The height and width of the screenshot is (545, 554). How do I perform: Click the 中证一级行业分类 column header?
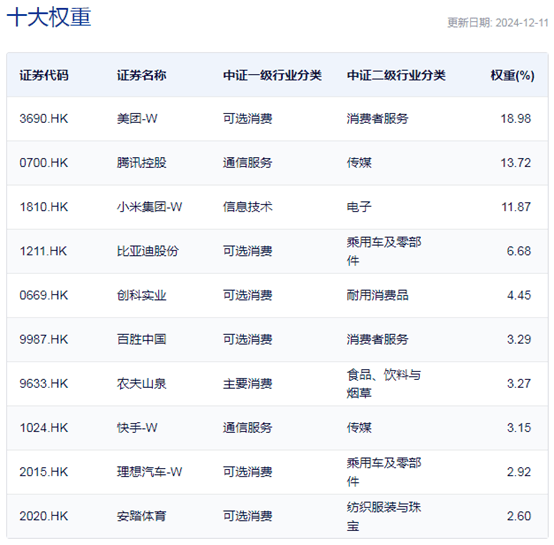pos(272,75)
